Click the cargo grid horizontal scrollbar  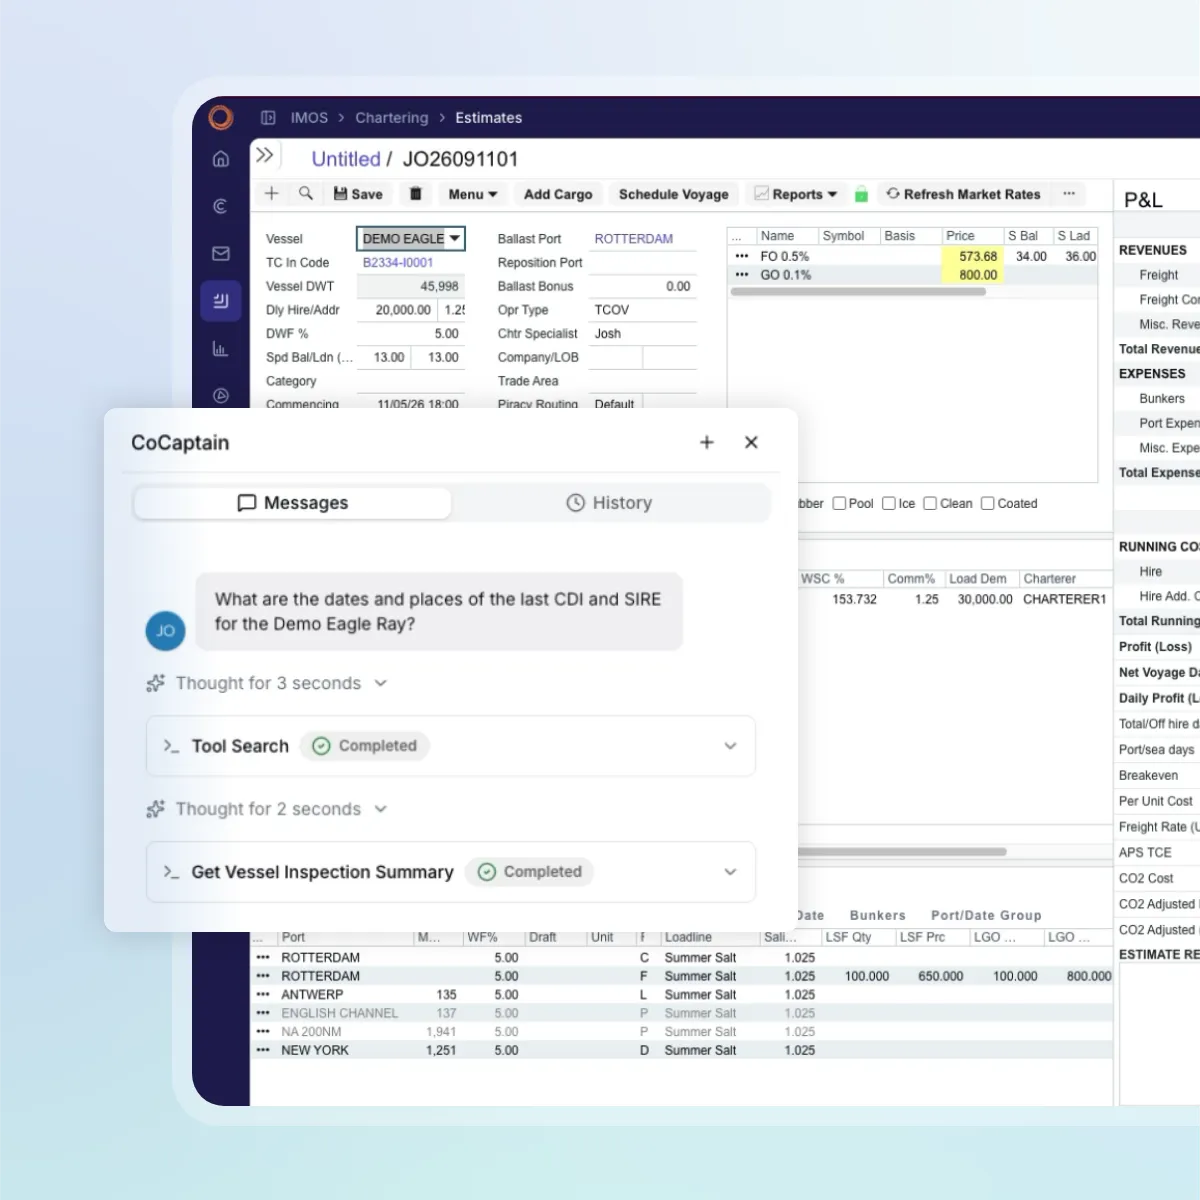tap(902, 852)
